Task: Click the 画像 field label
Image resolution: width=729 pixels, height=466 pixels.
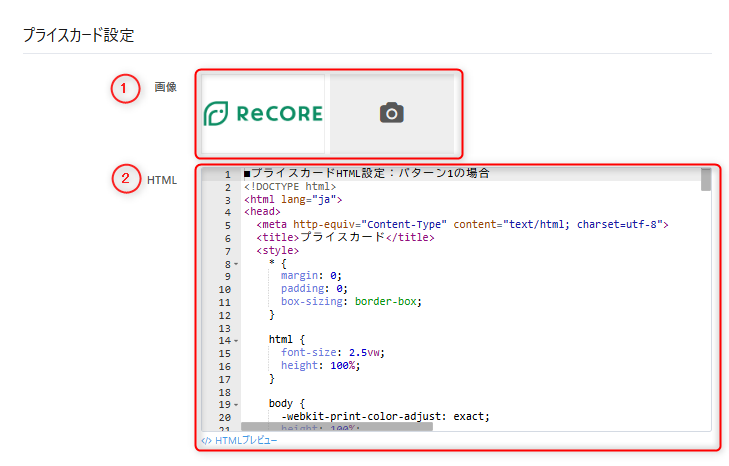Action: [166, 87]
